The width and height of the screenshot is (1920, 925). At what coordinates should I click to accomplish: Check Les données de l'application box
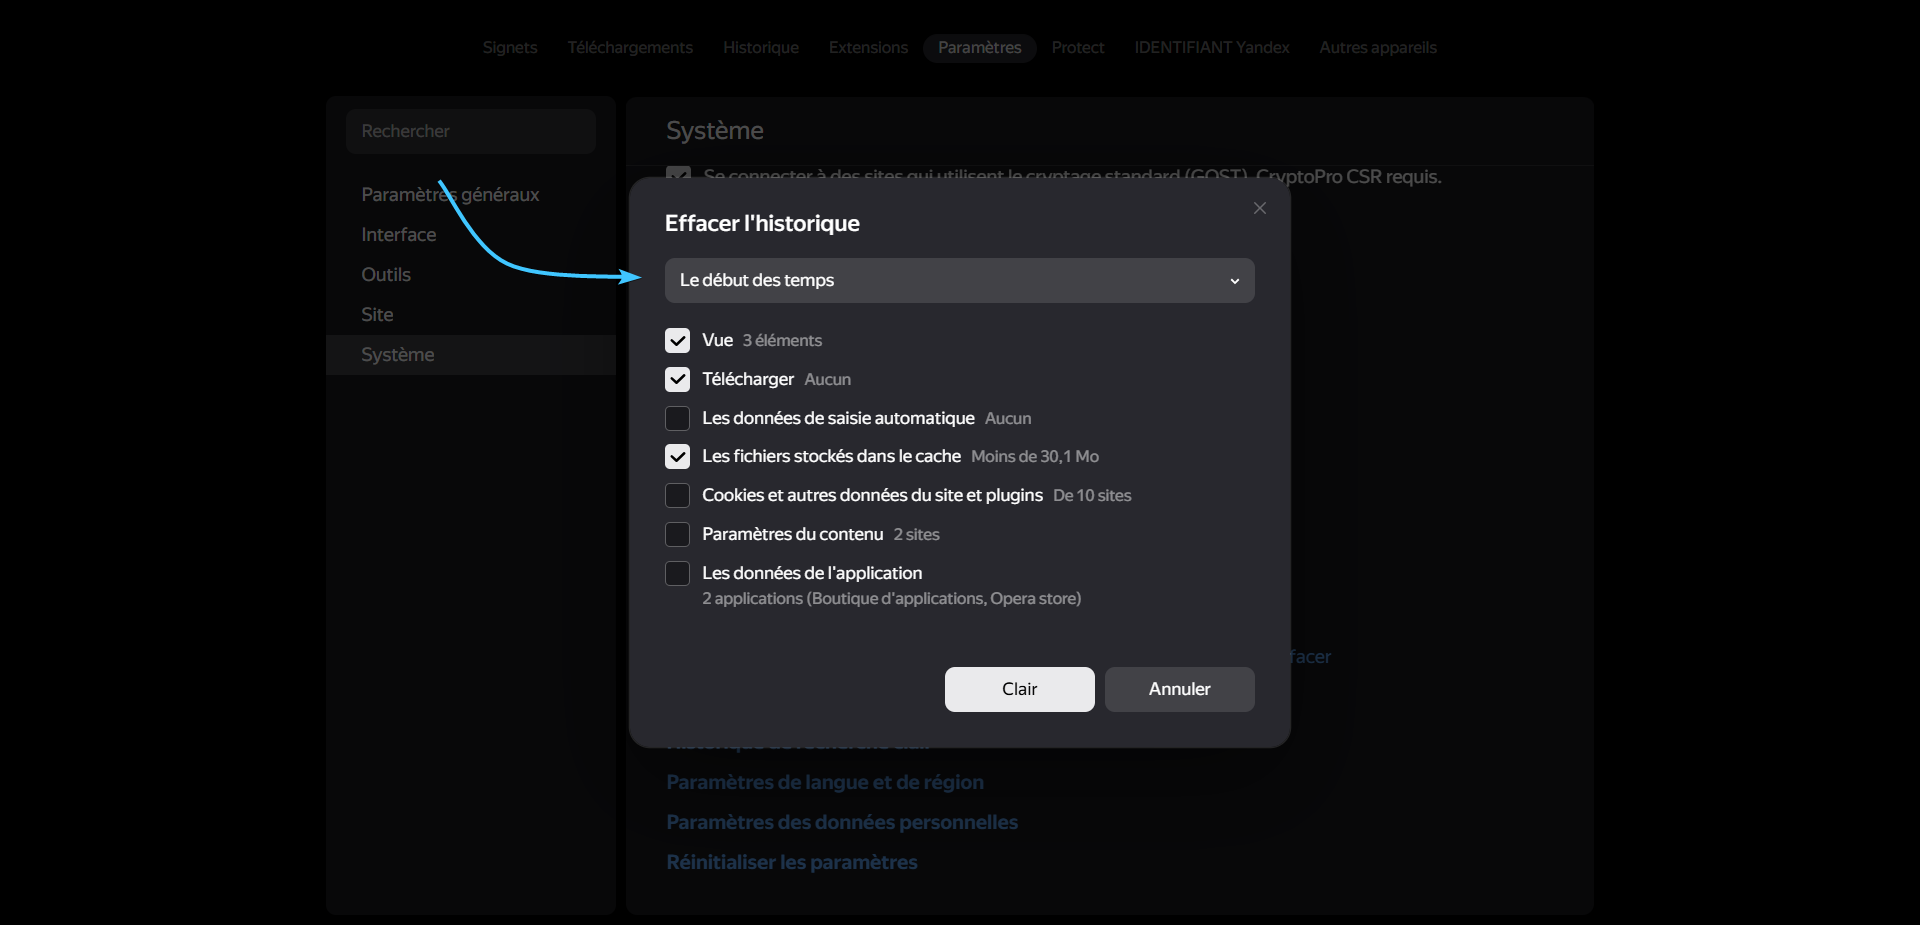pos(677,573)
